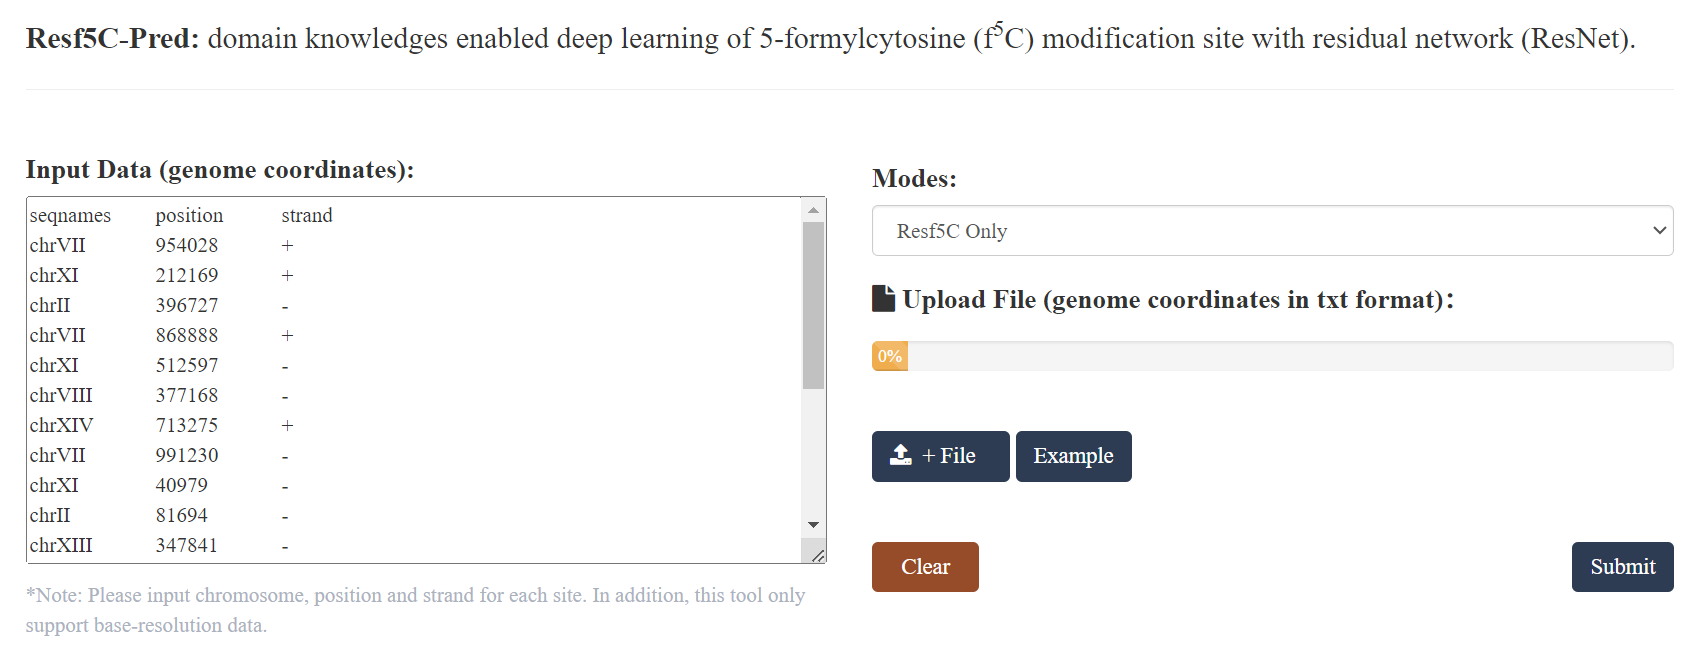Click the empty track of the upload progress bar
This screenshot has height=659, width=1684.
tap(1290, 356)
